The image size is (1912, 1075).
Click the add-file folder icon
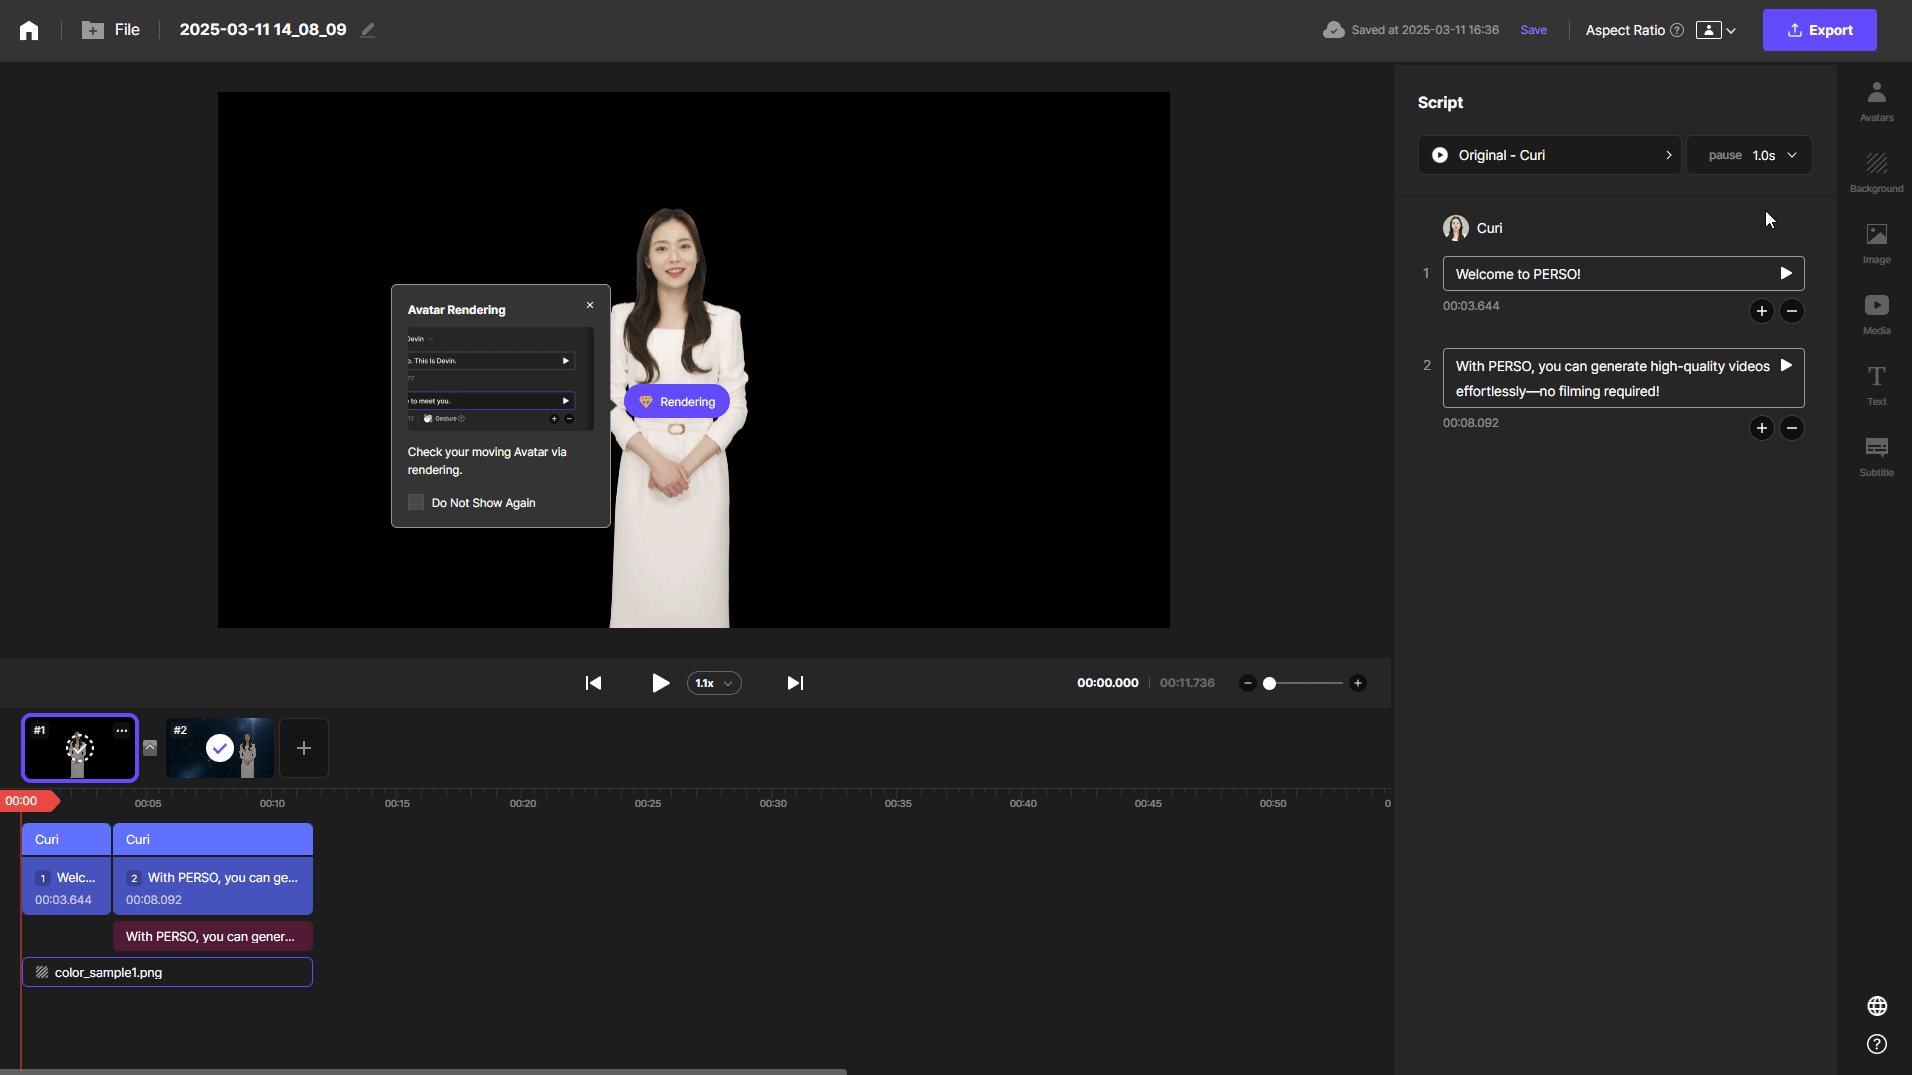[93, 30]
